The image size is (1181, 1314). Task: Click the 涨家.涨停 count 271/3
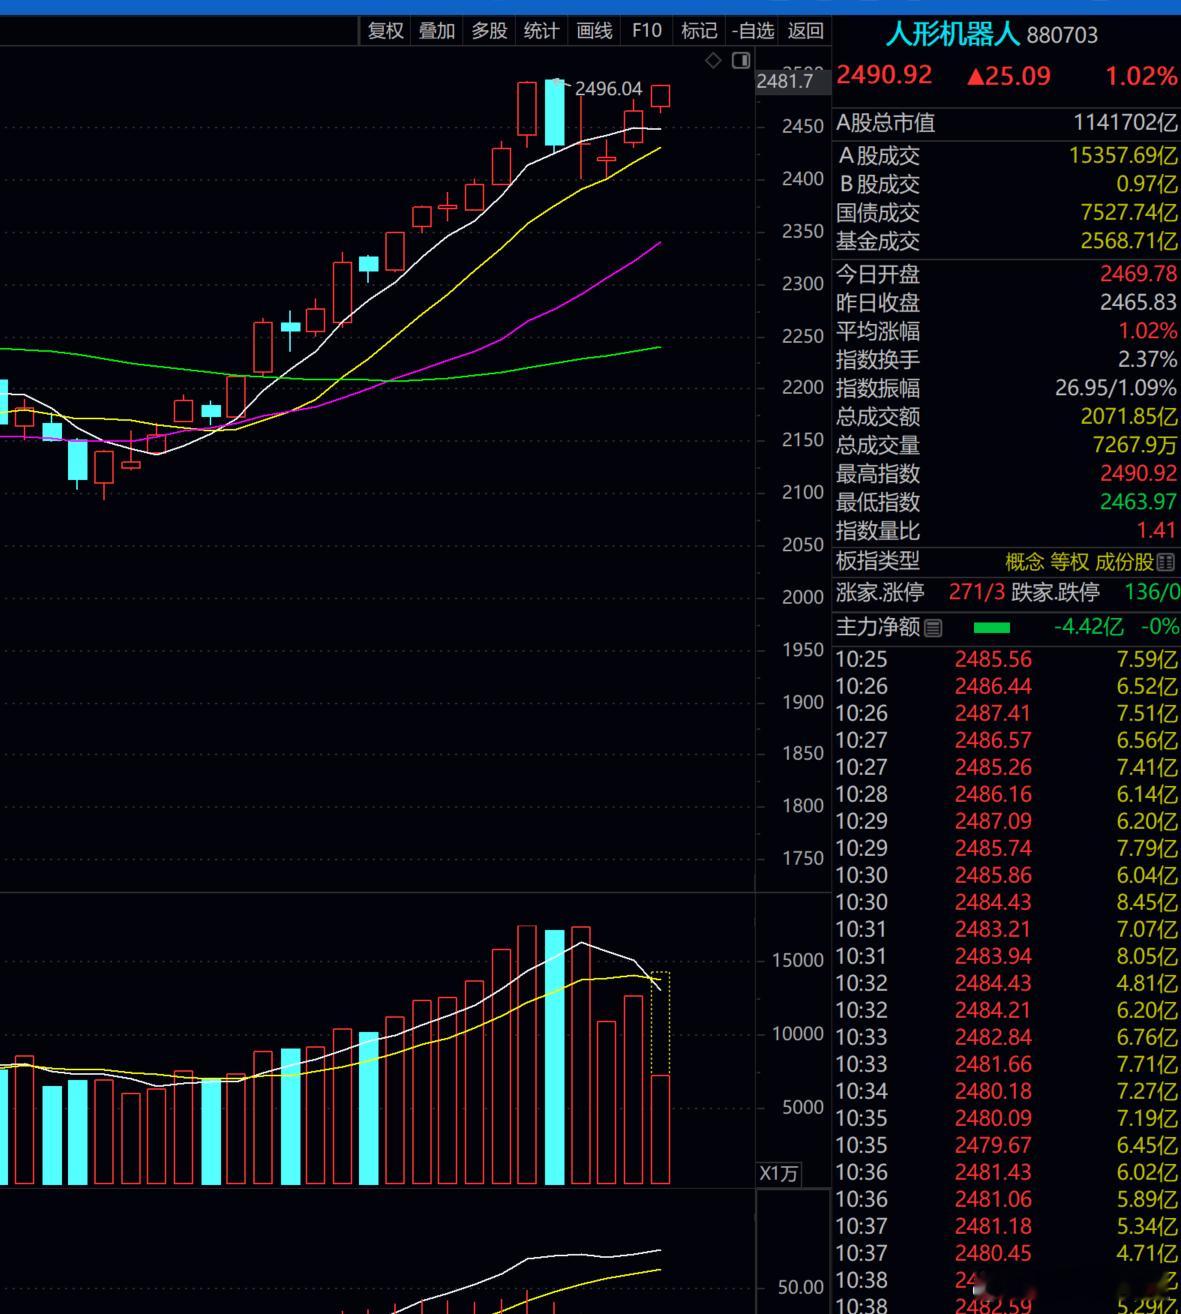click(977, 592)
